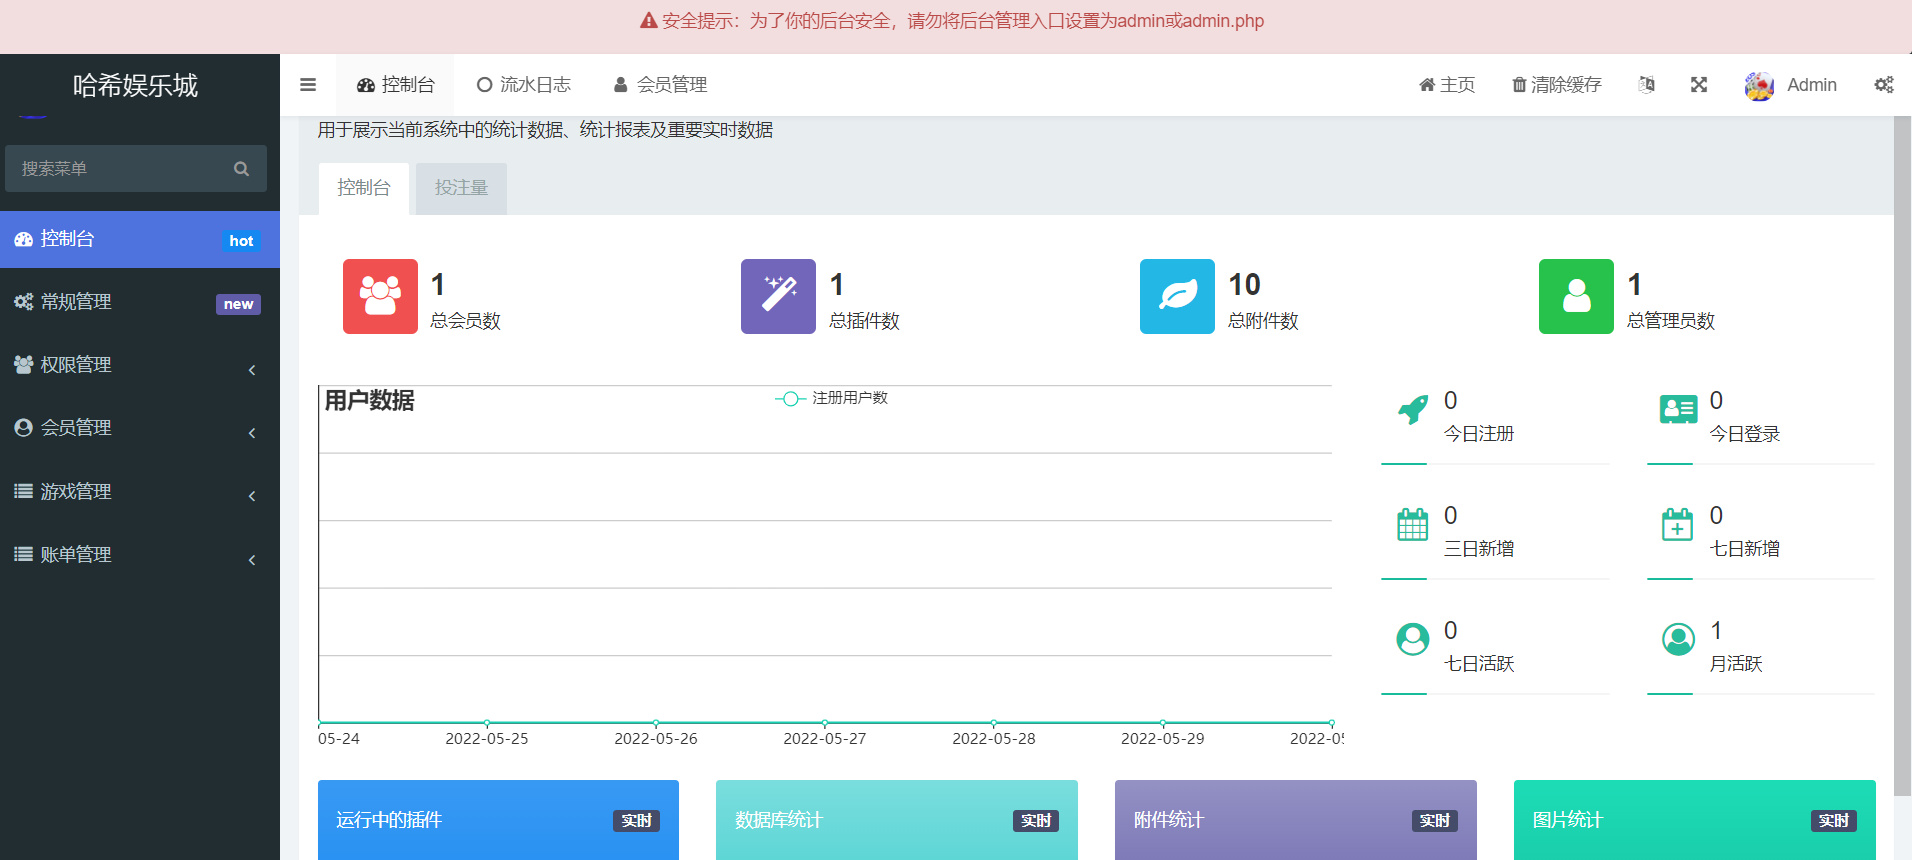Expand the 游戏管理 sidebar menu

click(139, 492)
